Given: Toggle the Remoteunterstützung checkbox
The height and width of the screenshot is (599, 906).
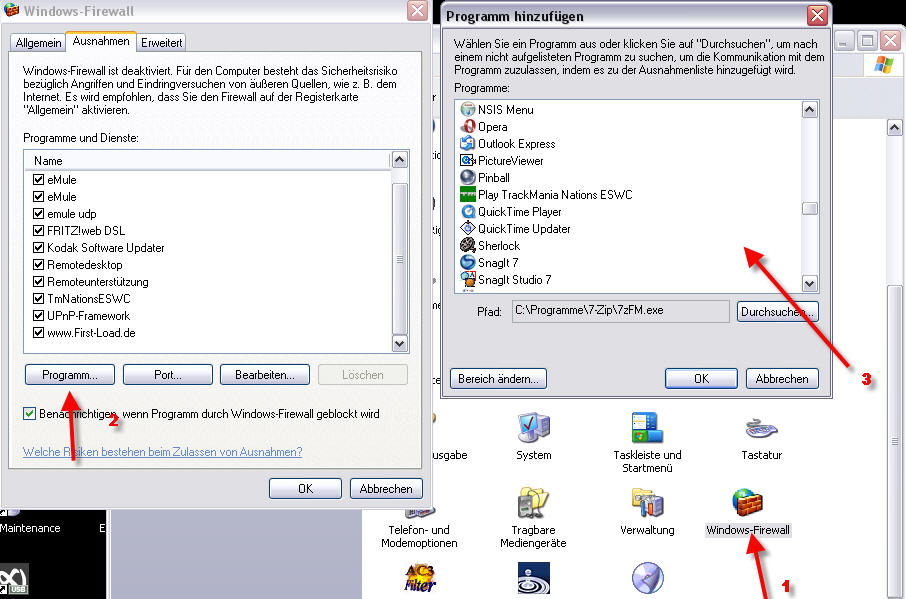Looking at the screenshot, I should (x=39, y=282).
